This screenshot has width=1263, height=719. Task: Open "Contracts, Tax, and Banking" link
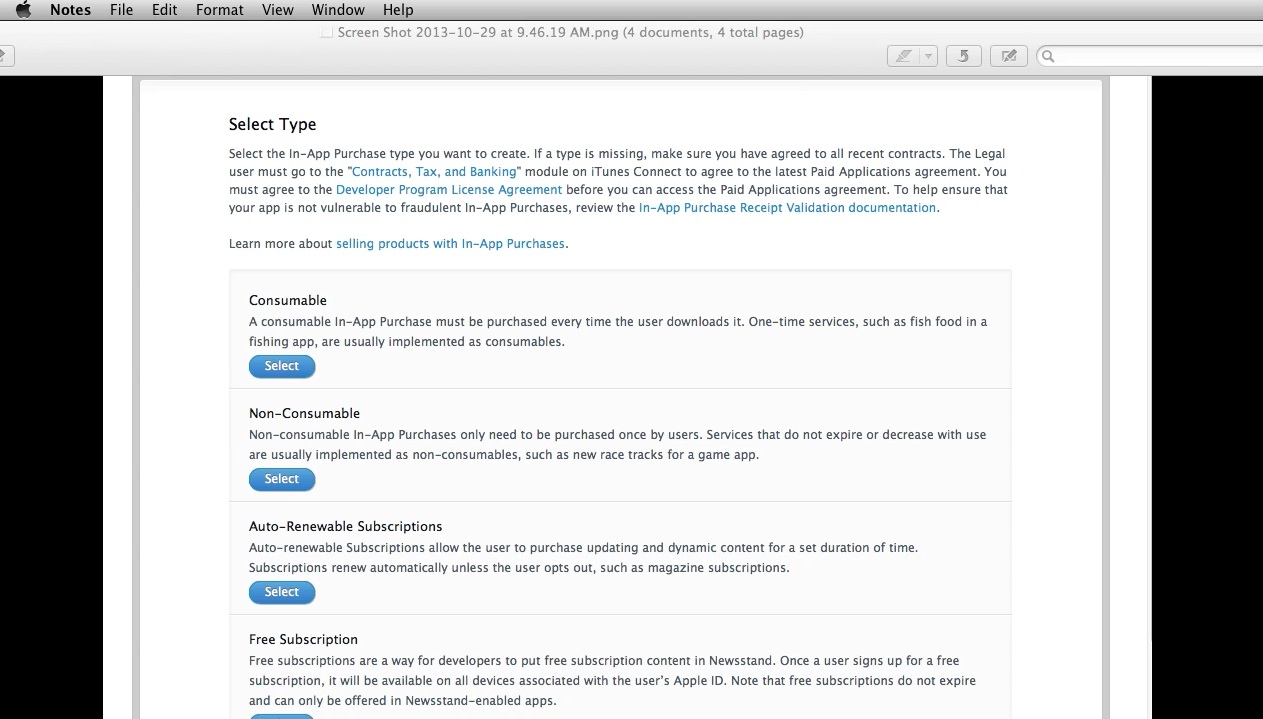pos(434,172)
